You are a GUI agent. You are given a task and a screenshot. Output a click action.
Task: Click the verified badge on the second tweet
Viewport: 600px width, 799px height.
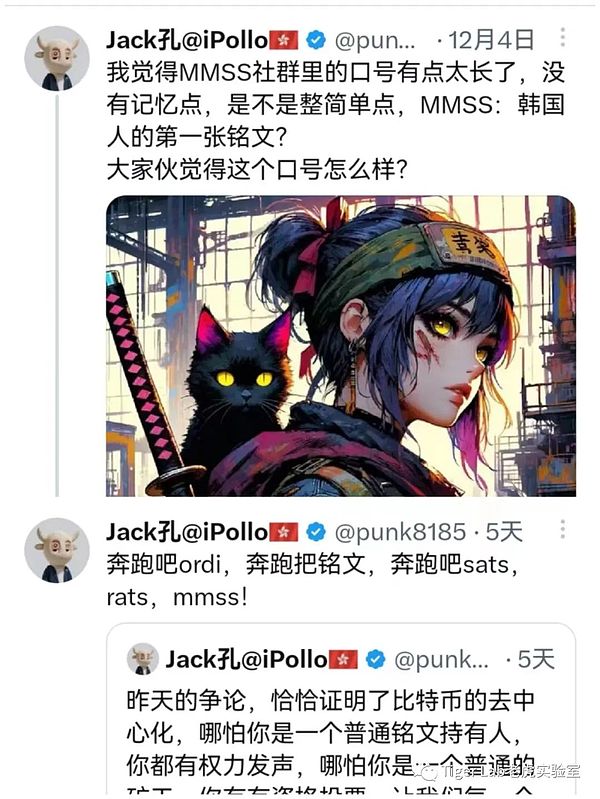coord(316,531)
